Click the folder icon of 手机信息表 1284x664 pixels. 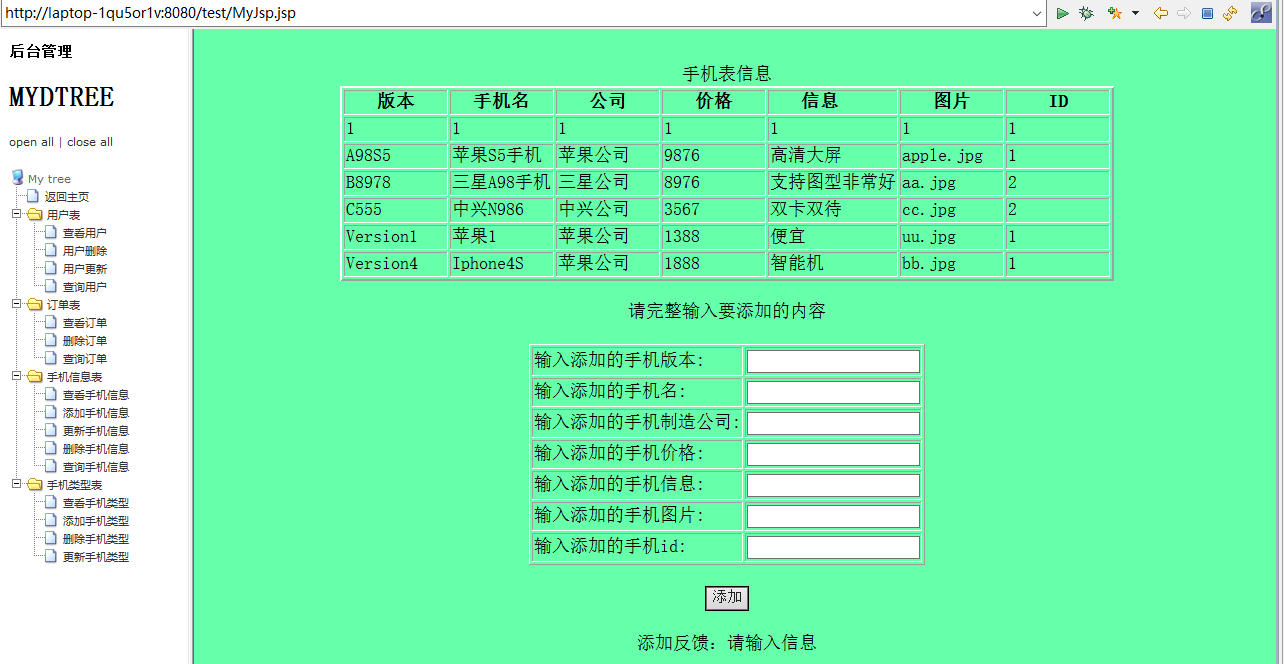click(x=34, y=376)
